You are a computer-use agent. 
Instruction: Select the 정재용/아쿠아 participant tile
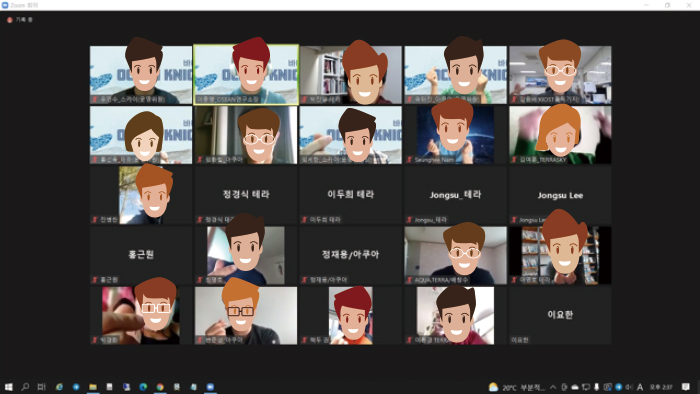pyautogui.click(x=350, y=255)
